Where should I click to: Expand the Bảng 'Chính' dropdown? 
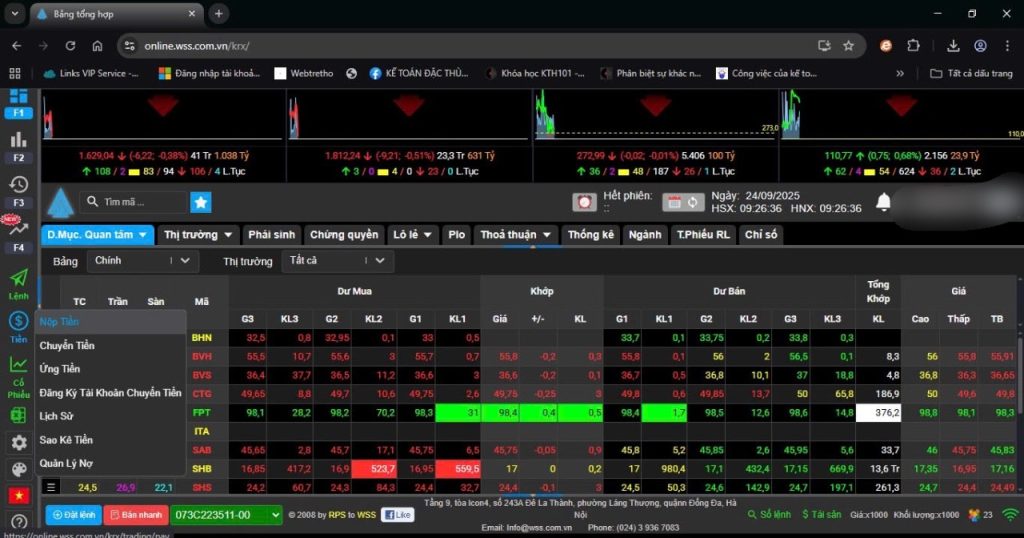[x=142, y=261]
